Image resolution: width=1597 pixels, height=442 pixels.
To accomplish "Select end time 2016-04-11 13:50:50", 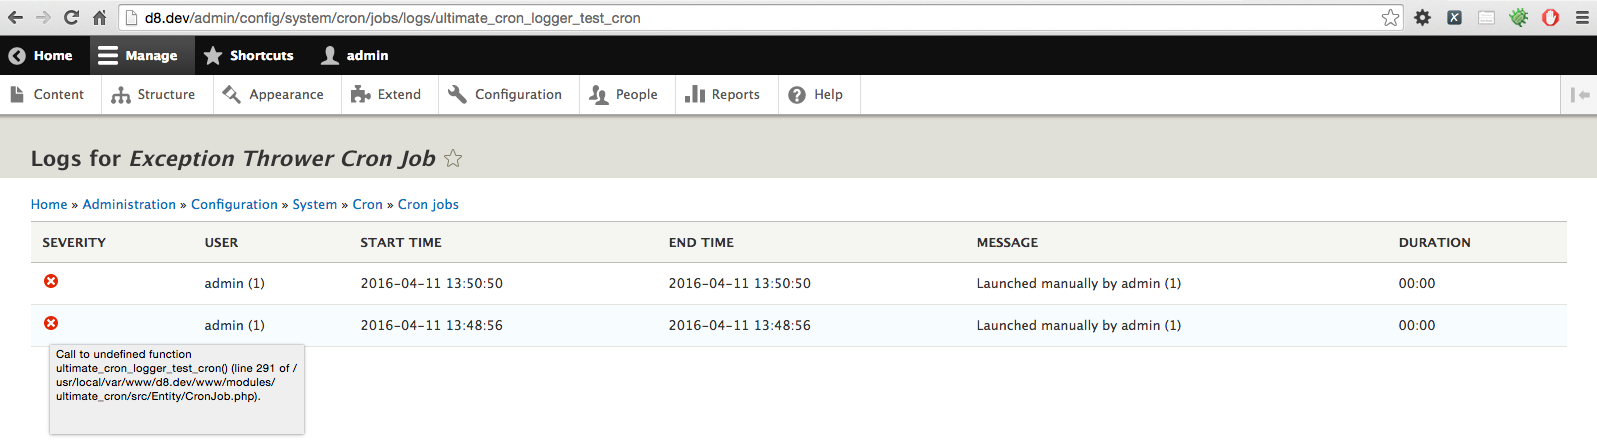I will [x=740, y=284].
